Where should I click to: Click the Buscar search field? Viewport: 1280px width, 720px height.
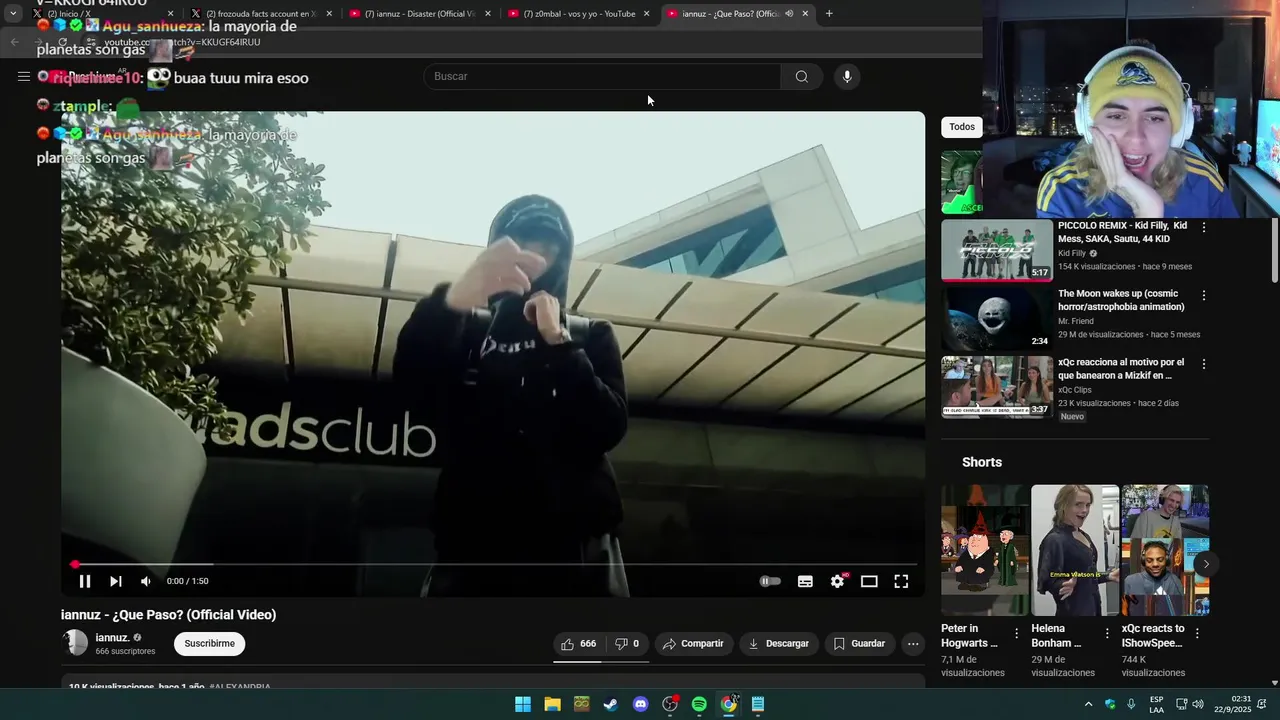click(602, 77)
